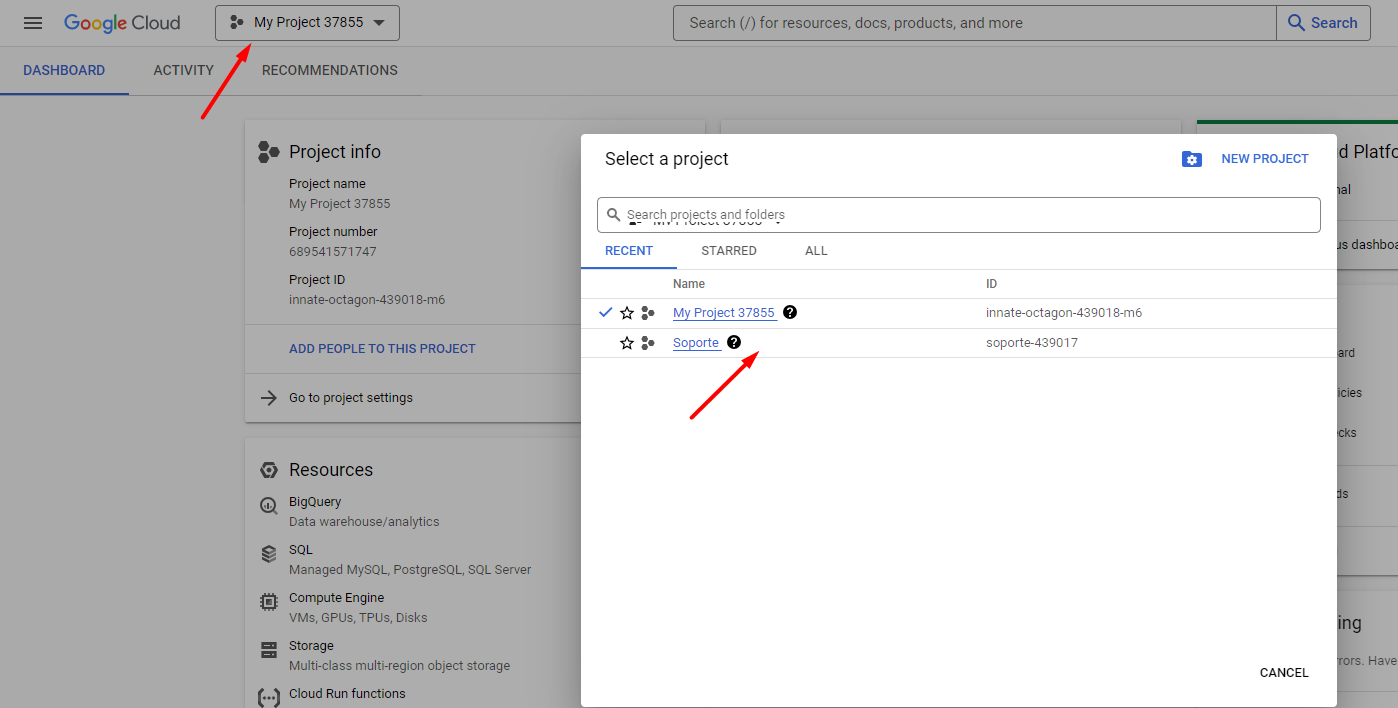Click the NEW PROJECT button

(x=1265, y=159)
